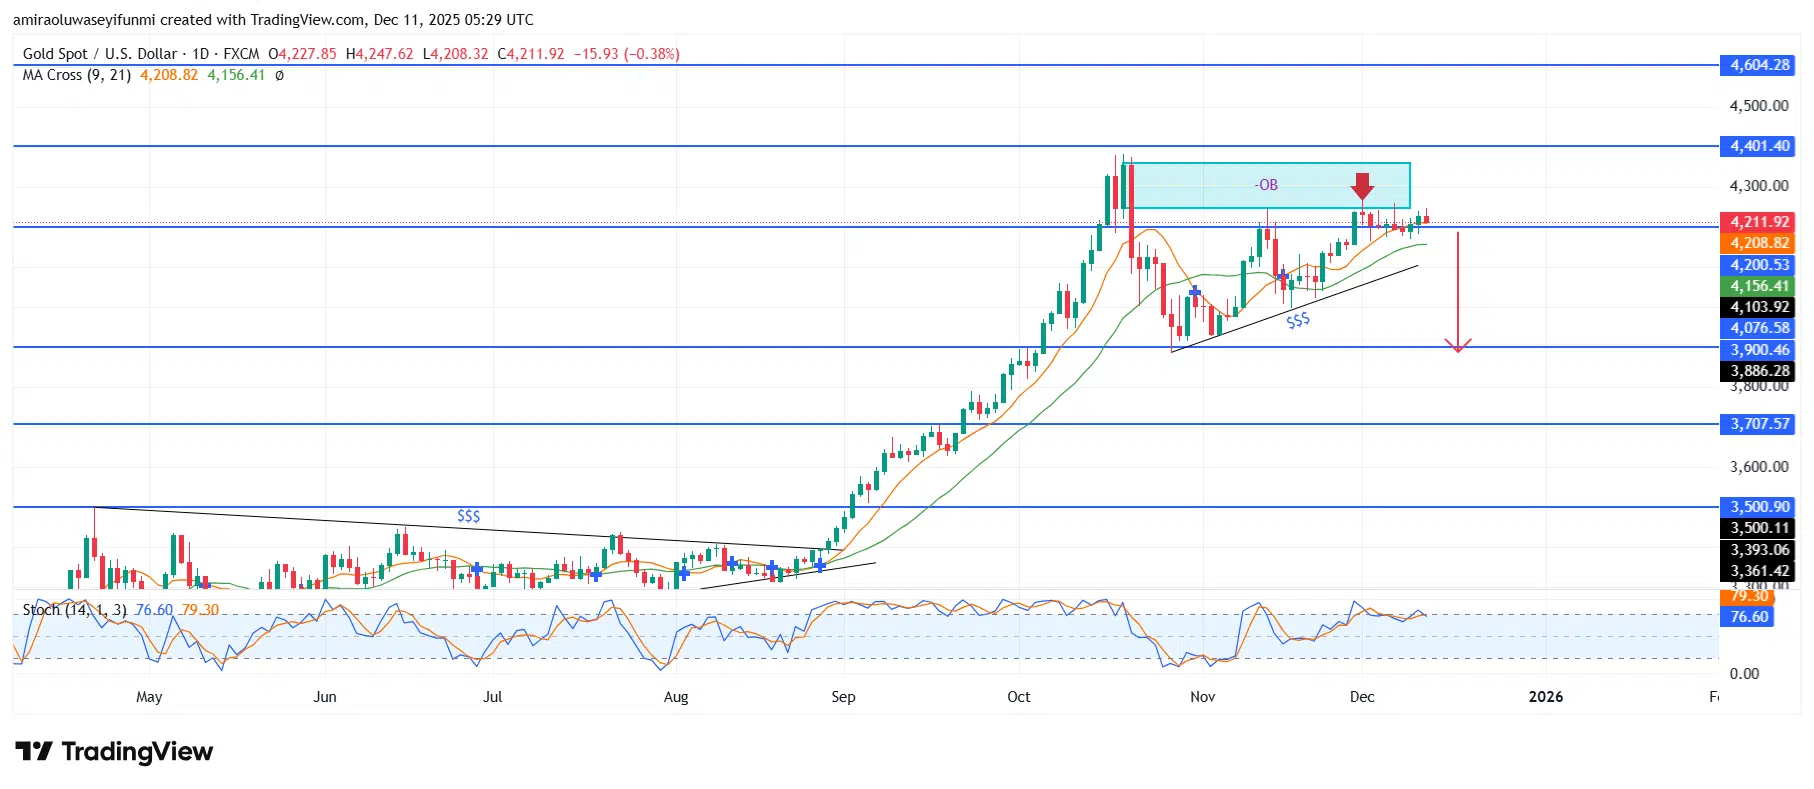Viewport: 1814px width, 789px height.
Task: Click the $$$ label under the November trendline
Action: coord(1297,321)
